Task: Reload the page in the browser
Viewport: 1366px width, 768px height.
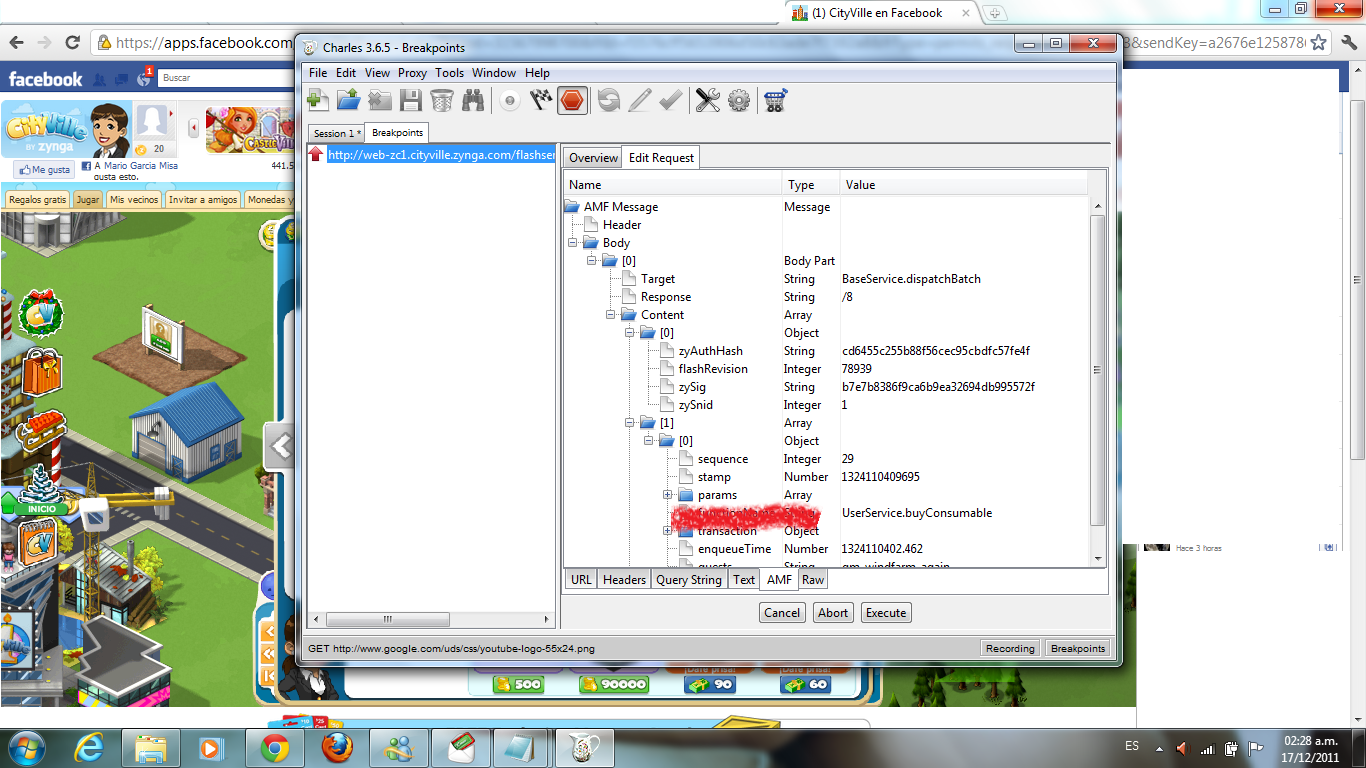Action: click(x=72, y=43)
